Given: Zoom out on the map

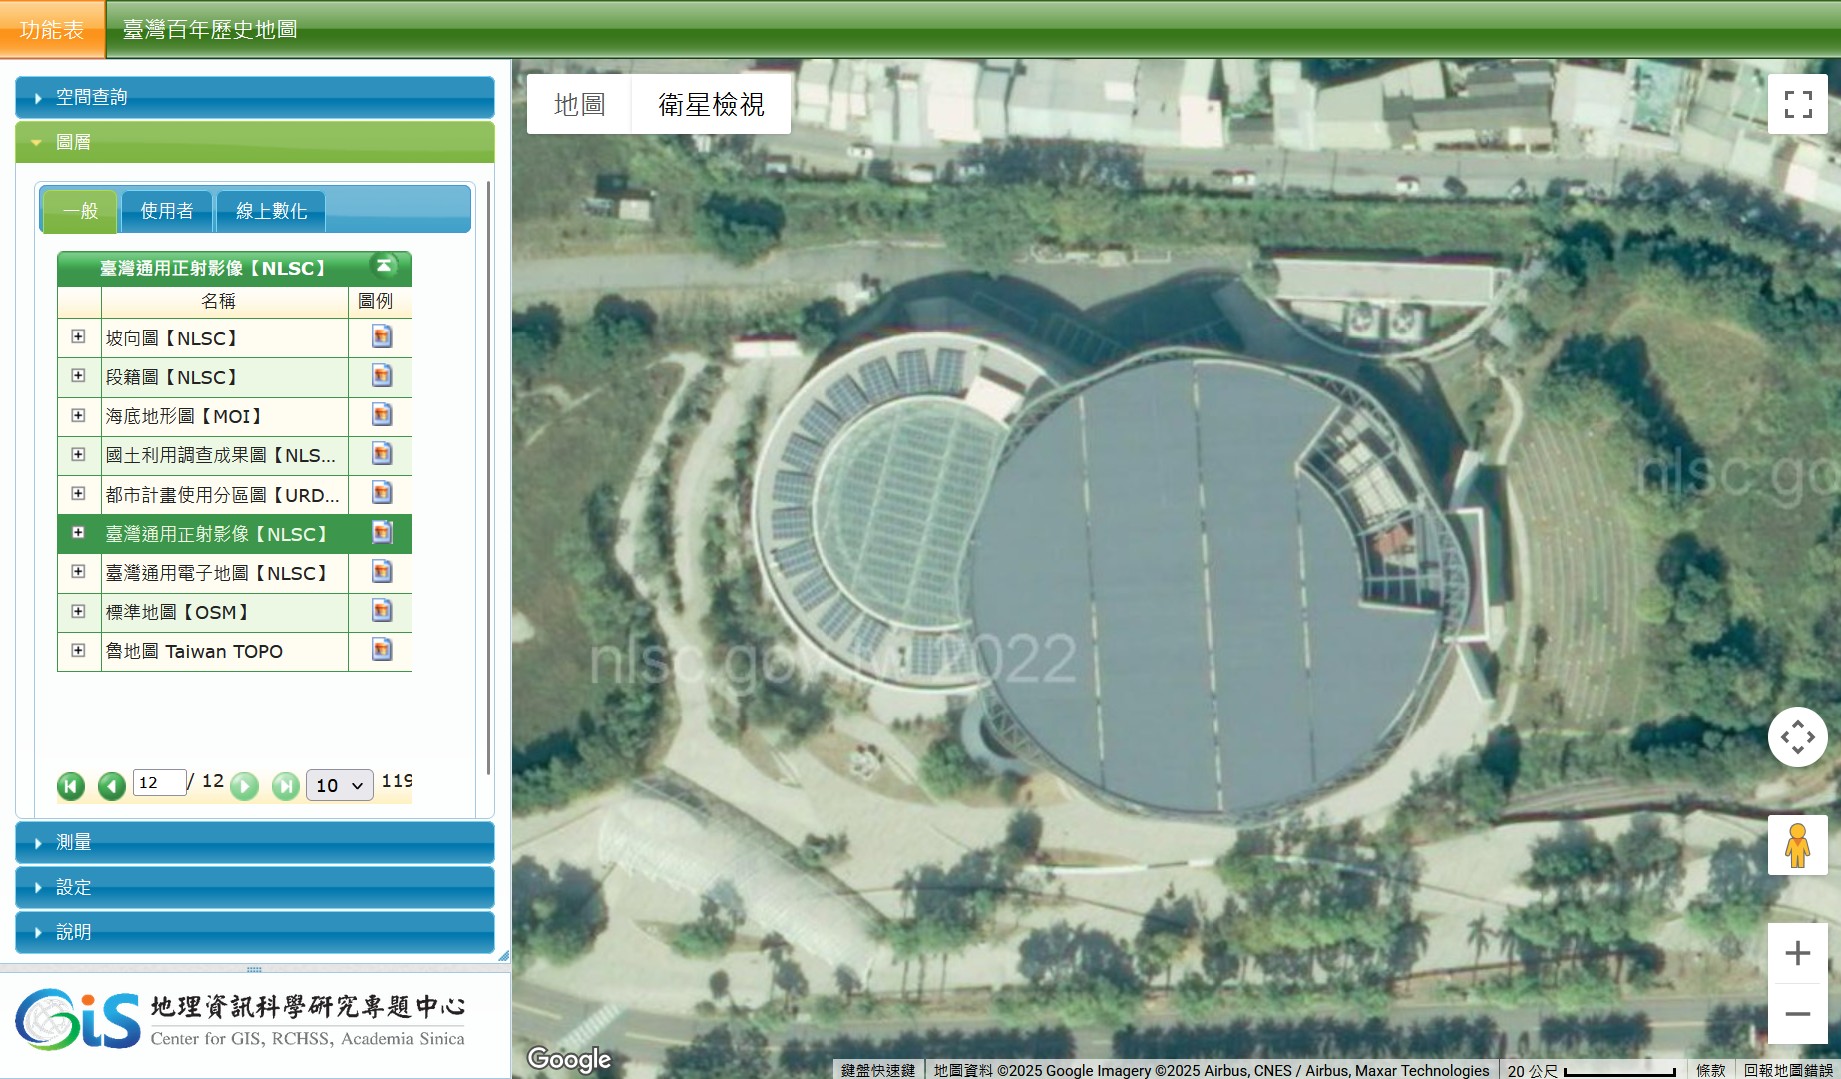Looking at the screenshot, I should tap(1797, 1014).
